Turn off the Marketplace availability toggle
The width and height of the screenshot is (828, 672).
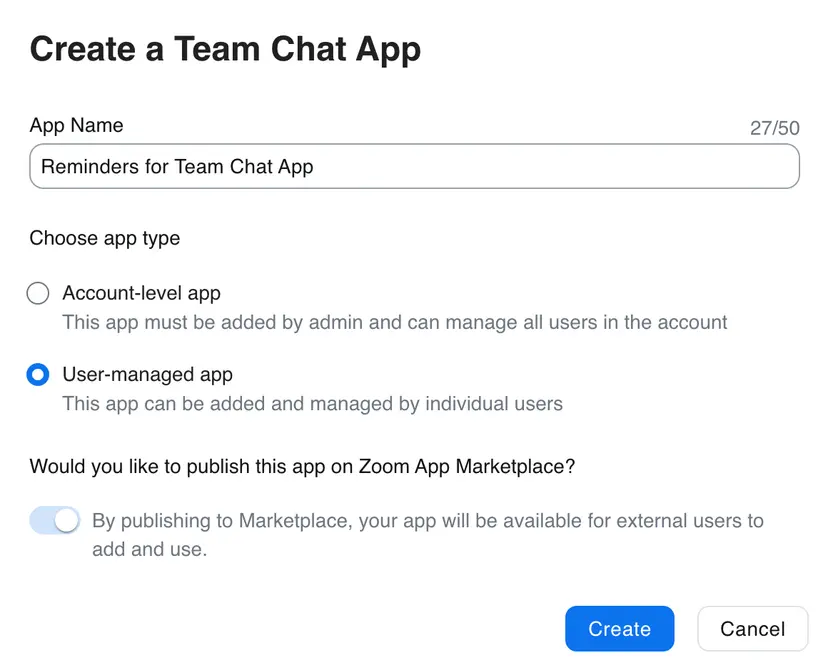(x=54, y=520)
